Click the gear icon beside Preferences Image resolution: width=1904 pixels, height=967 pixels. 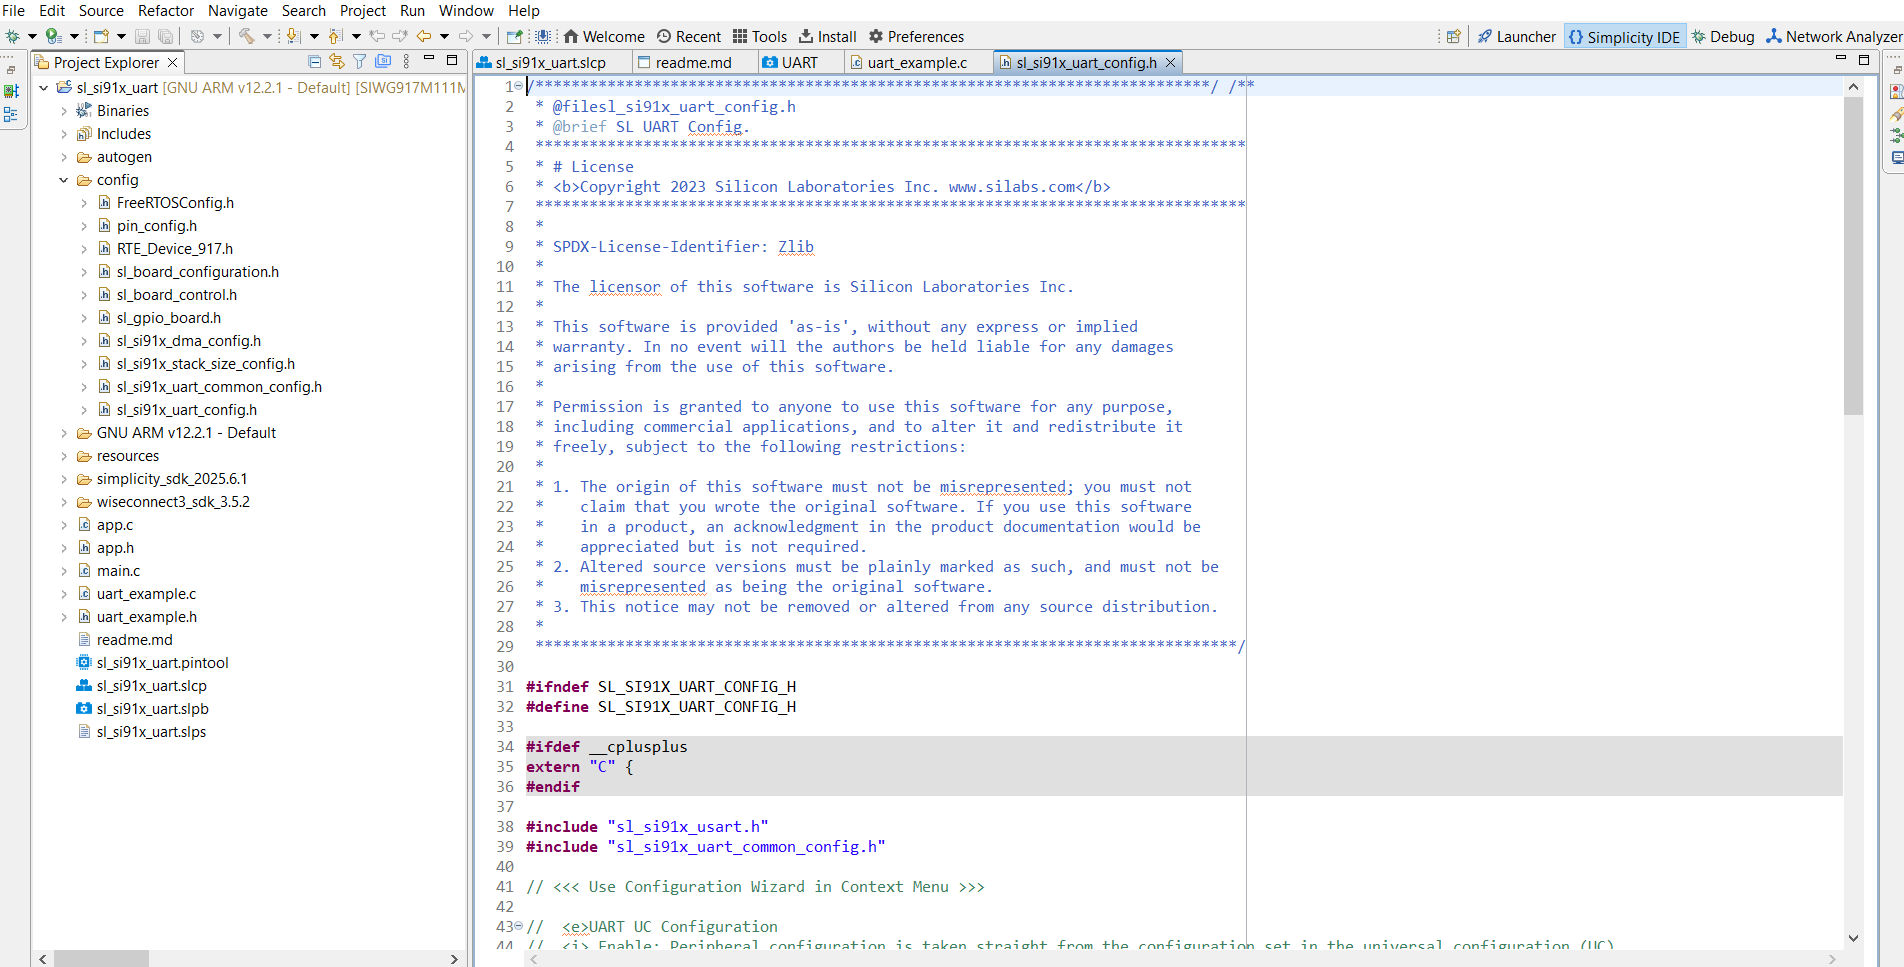coord(875,36)
